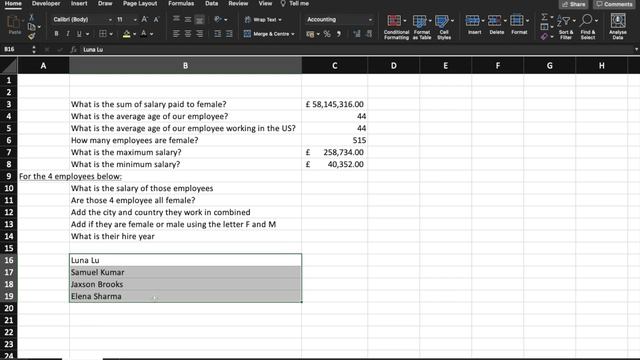
Task: Click the AutoSum sigma icon
Action: point(544,17)
